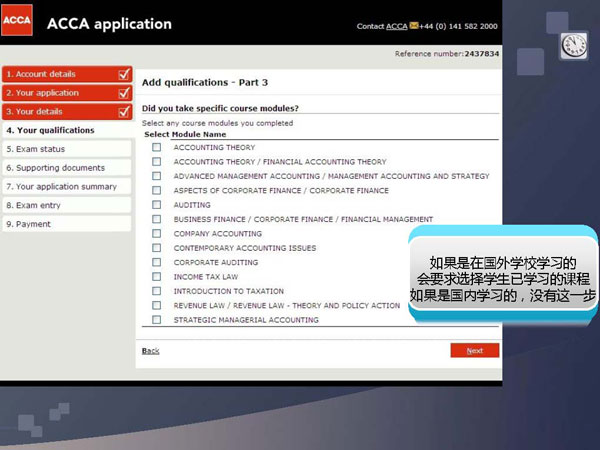Enable the COMPANY ACCOUNTING module checkbox
600x450 pixels.
tap(156, 233)
